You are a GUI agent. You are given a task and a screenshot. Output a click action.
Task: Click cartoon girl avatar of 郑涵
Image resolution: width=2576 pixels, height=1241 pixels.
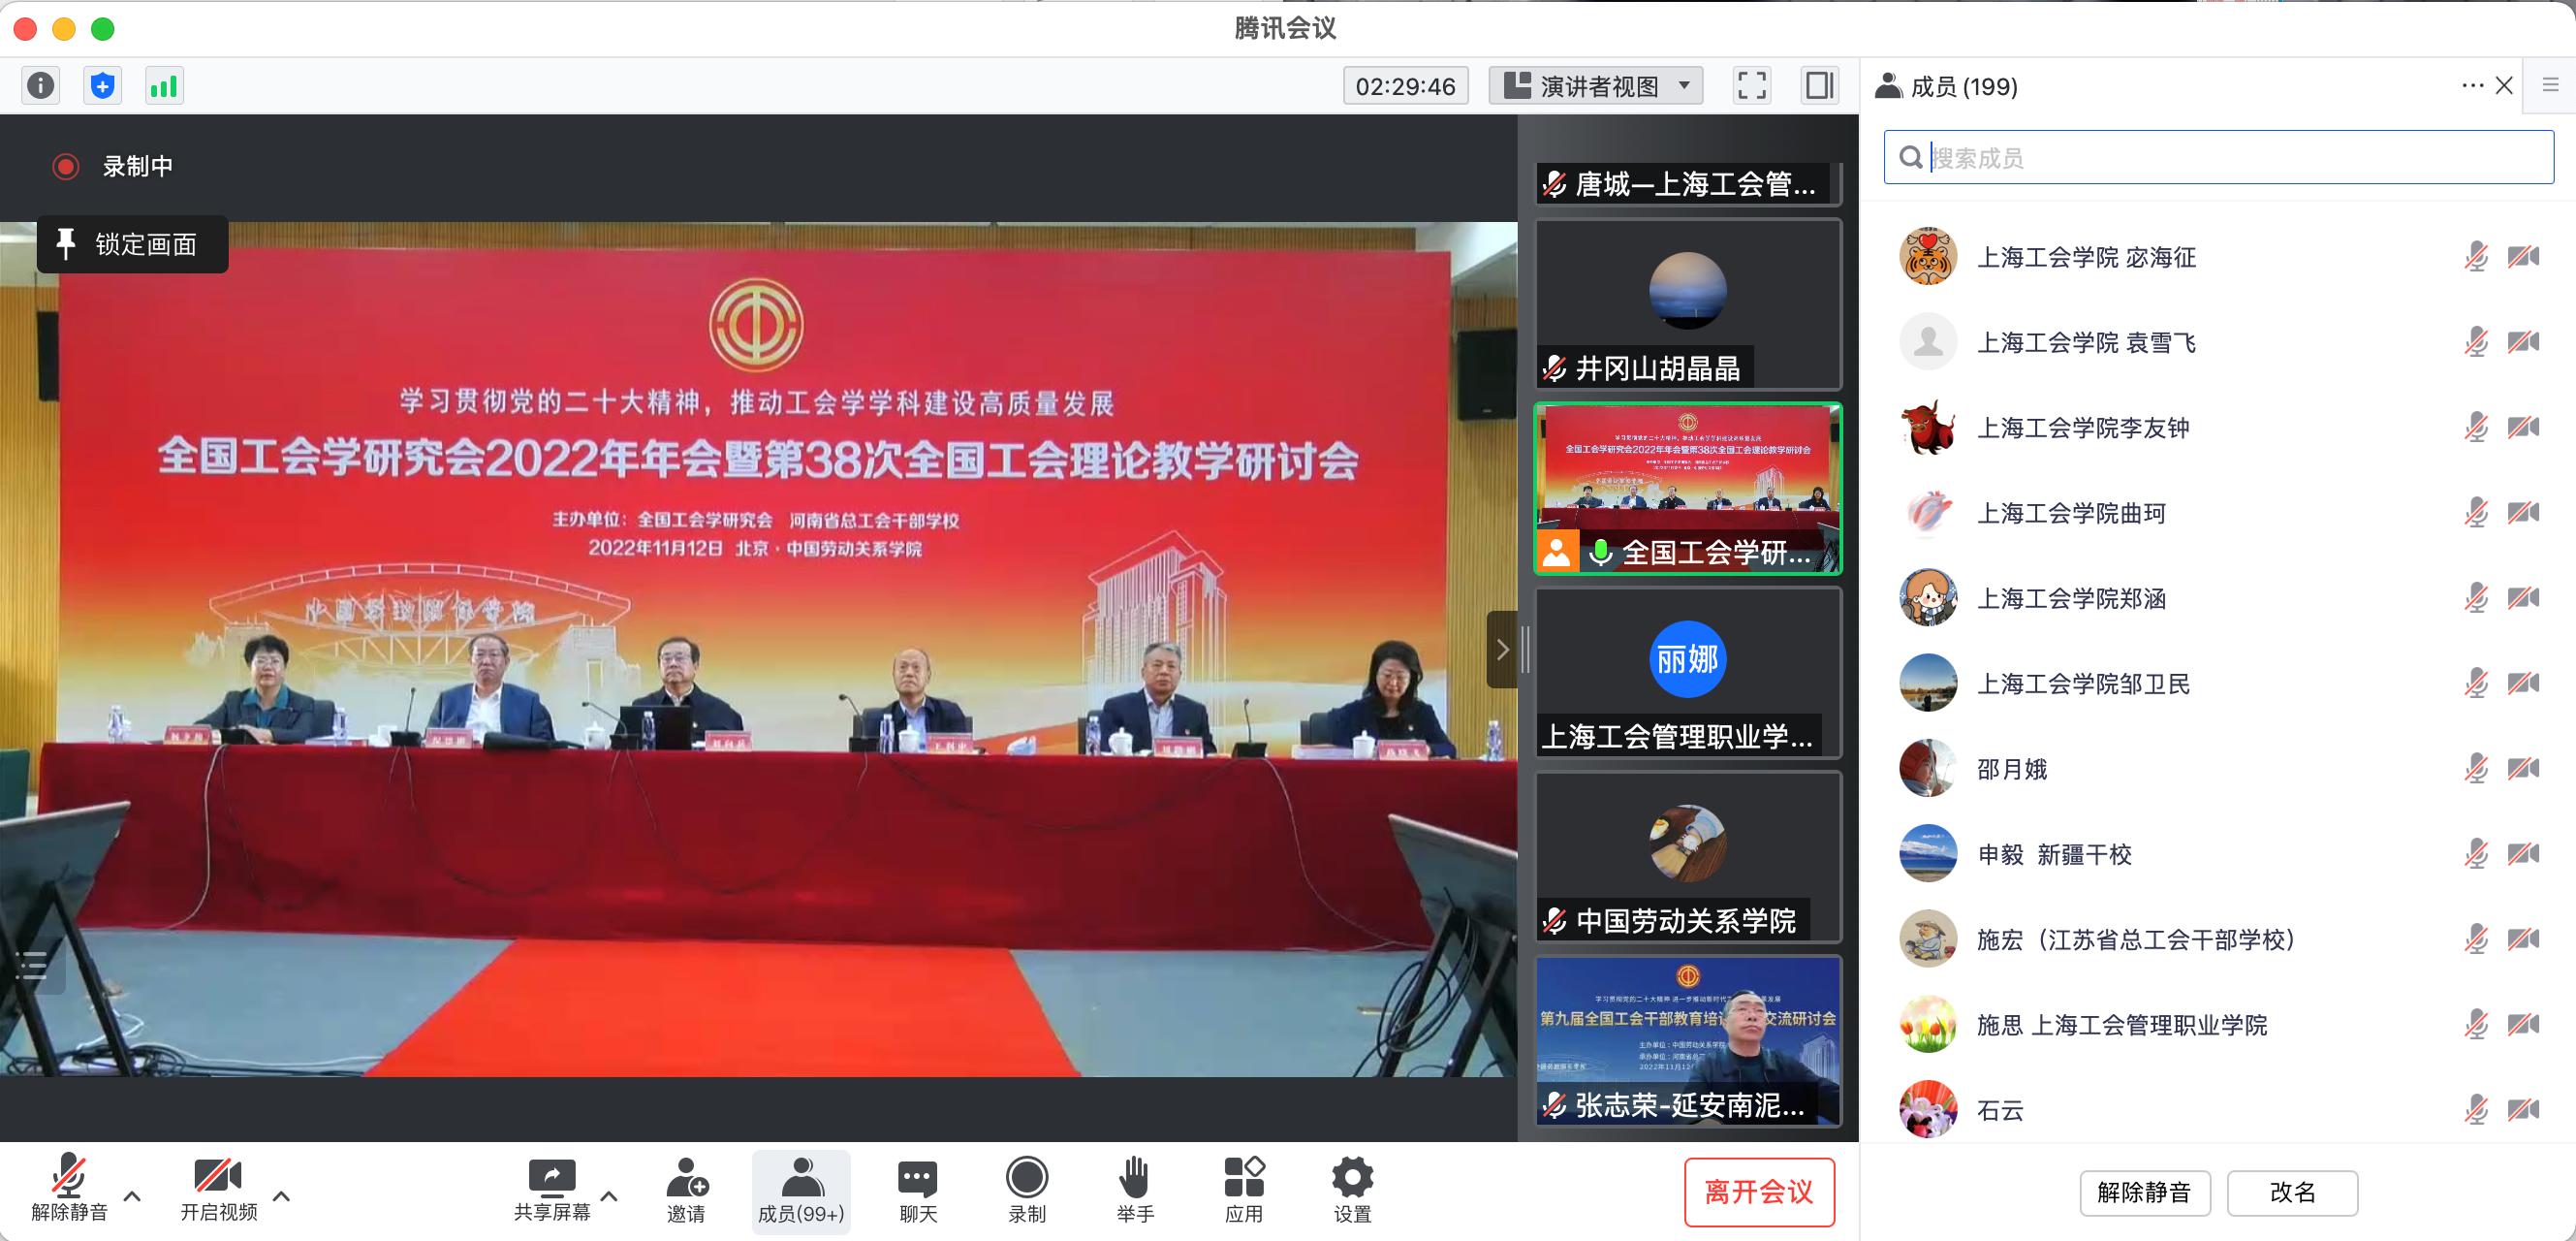pos(1928,598)
